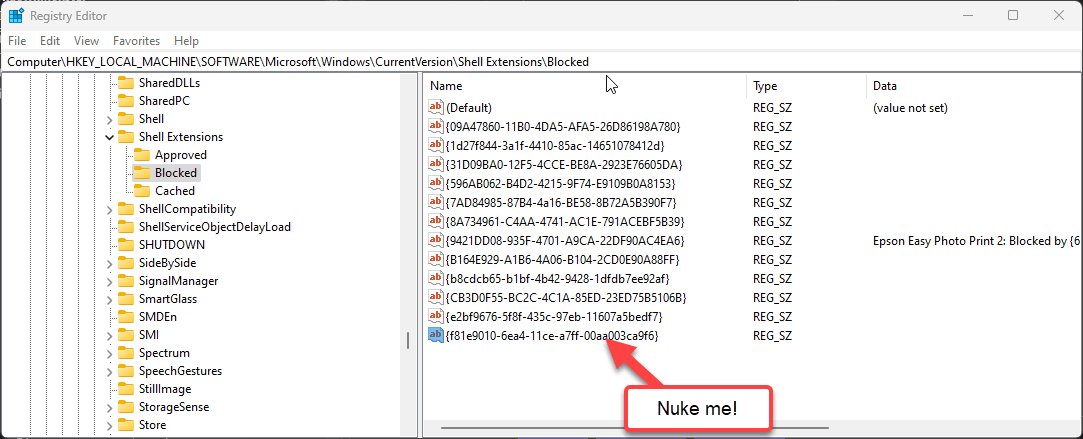This screenshot has width=1083, height=439.
Task: Click the "(value not set)" data cell
Action: pos(910,108)
